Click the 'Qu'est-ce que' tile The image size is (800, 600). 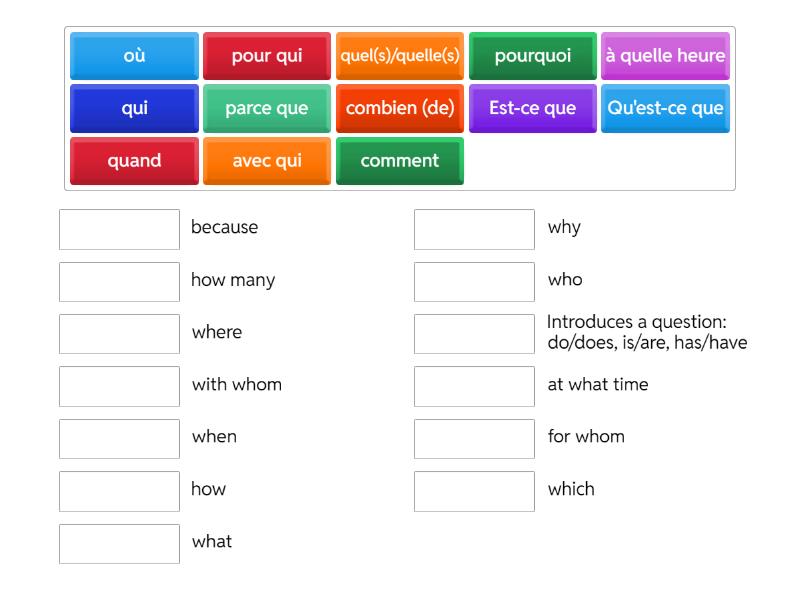[665, 108]
